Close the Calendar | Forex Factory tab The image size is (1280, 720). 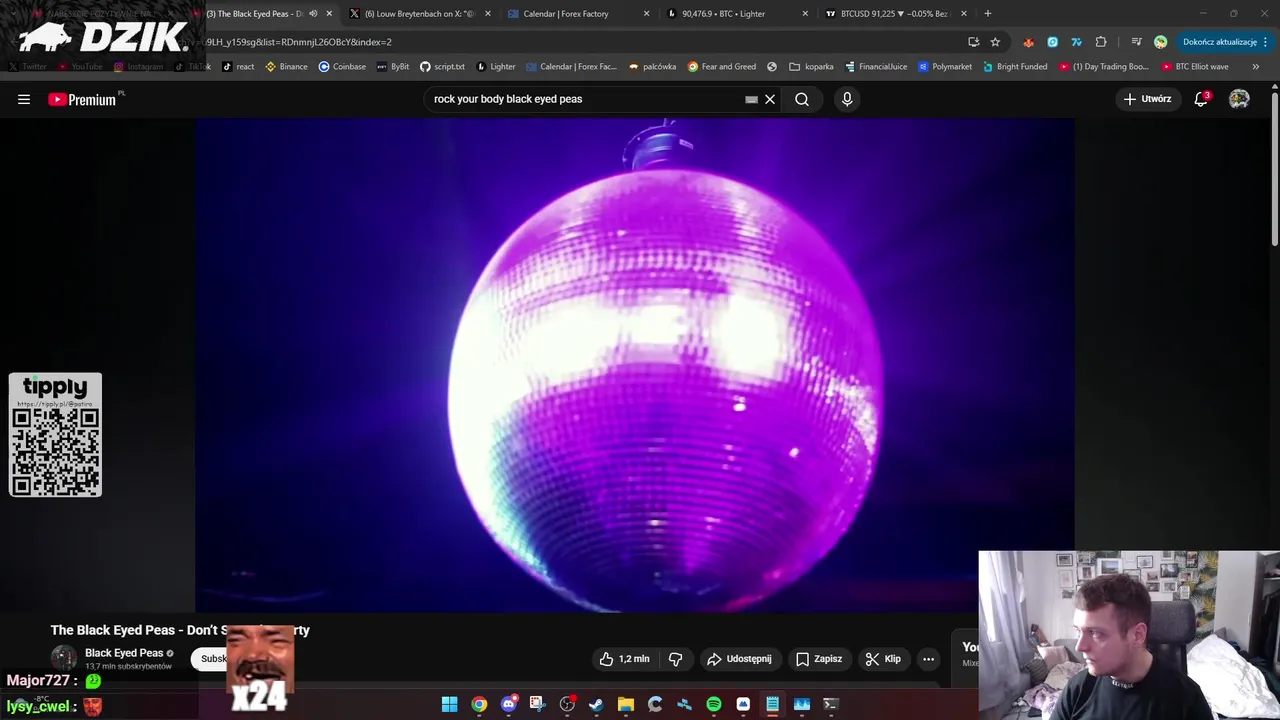coord(646,14)
